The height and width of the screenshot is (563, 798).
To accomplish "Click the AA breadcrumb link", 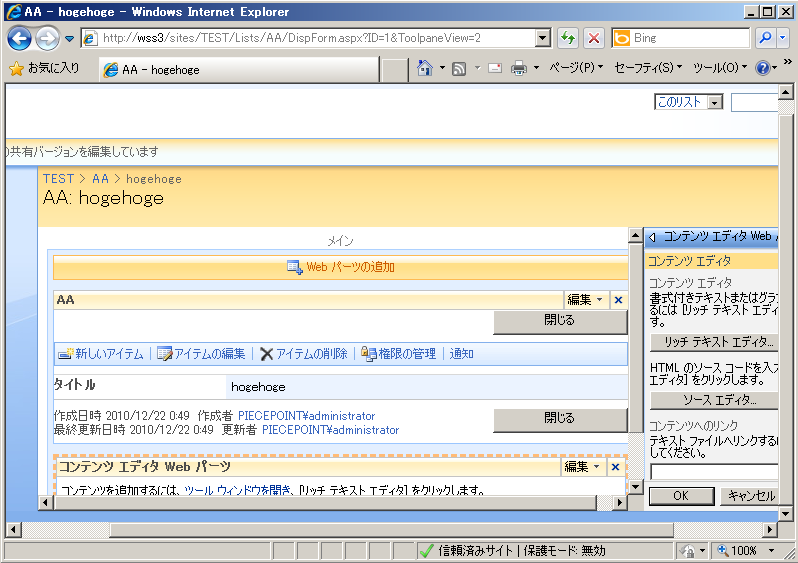I will click(100, 179).
